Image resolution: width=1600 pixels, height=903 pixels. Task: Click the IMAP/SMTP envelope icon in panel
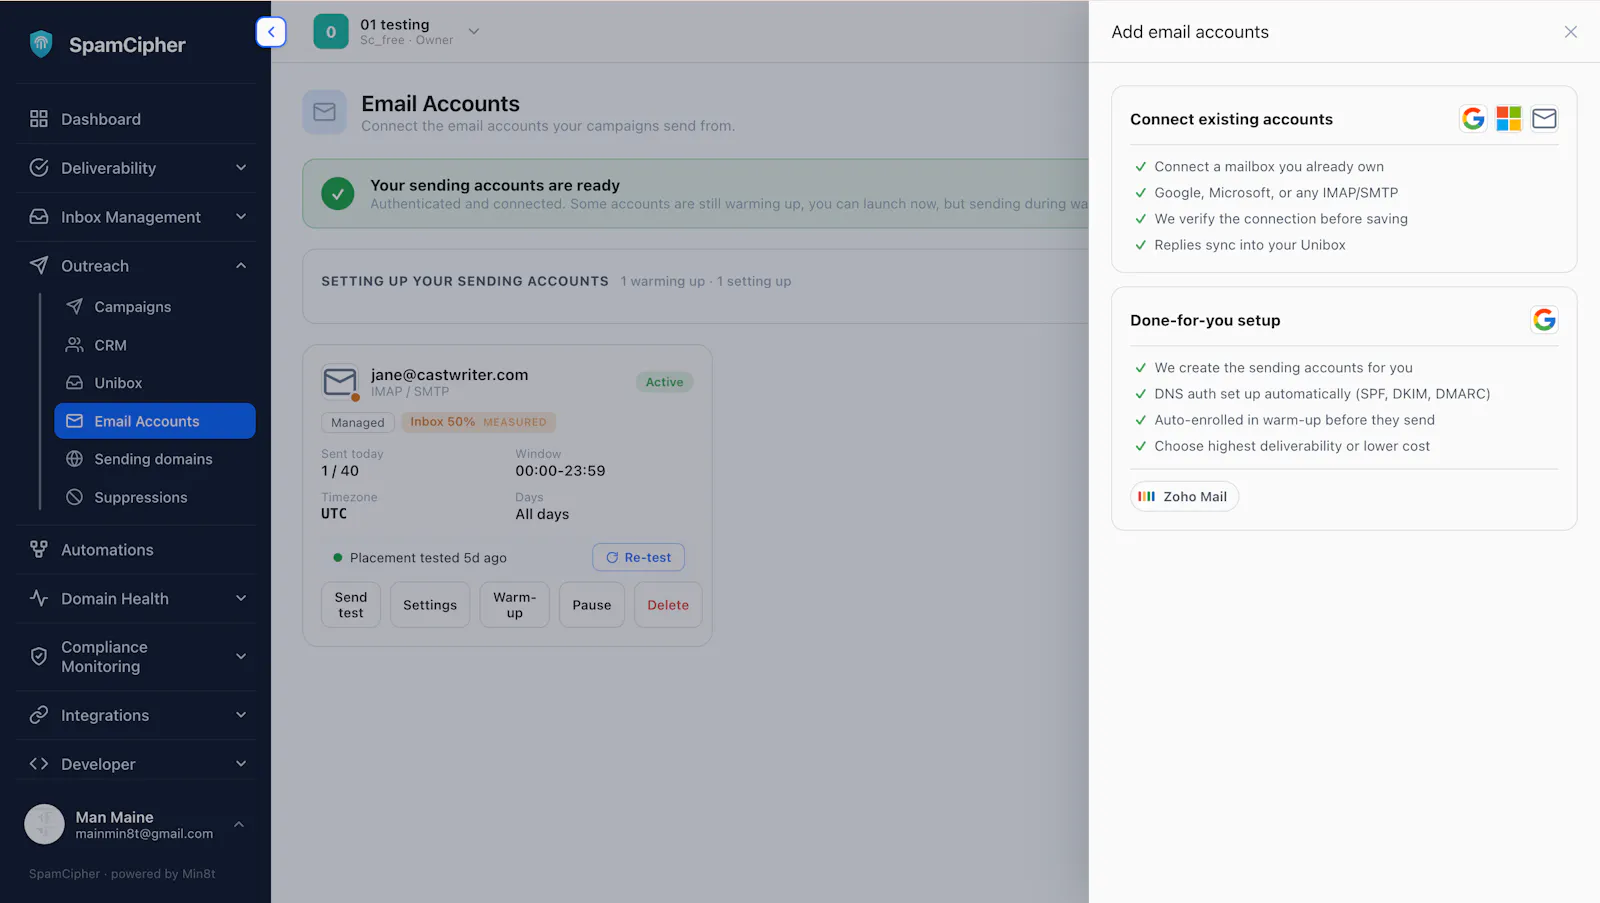[1544, 119]
